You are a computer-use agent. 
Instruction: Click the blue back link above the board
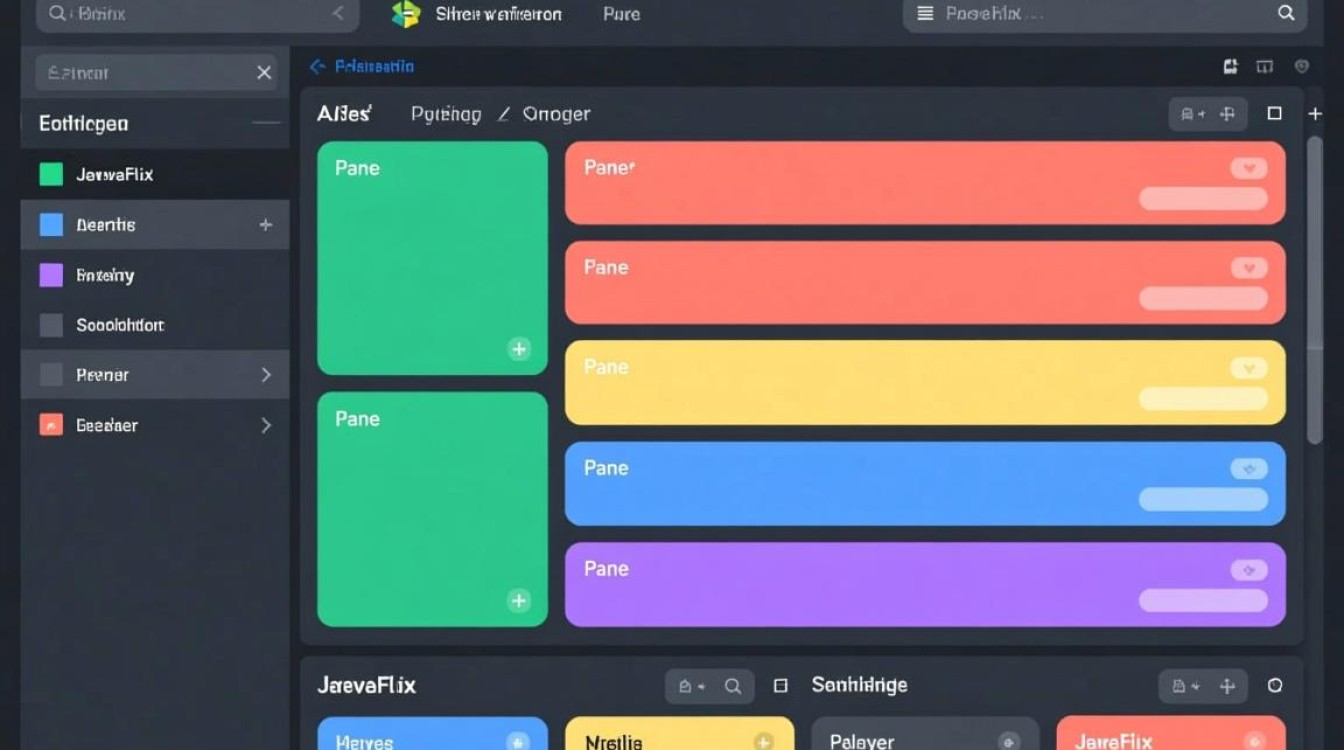[362, 66]
